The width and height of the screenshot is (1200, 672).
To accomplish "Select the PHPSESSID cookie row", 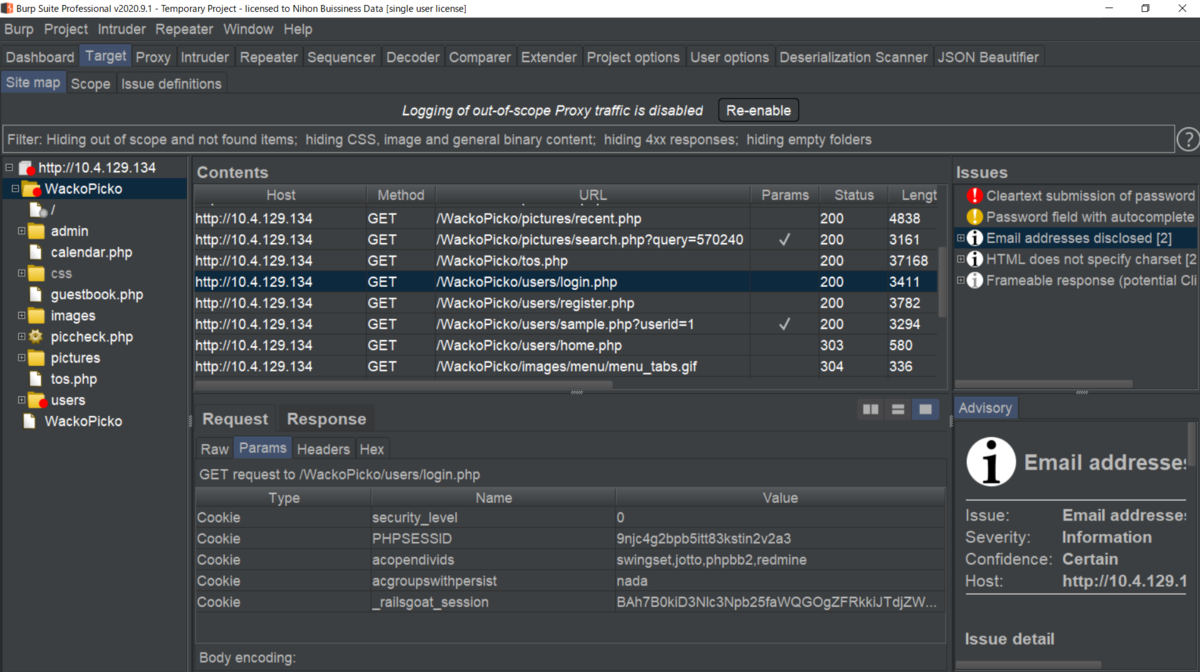I will [x=570, y=539].
